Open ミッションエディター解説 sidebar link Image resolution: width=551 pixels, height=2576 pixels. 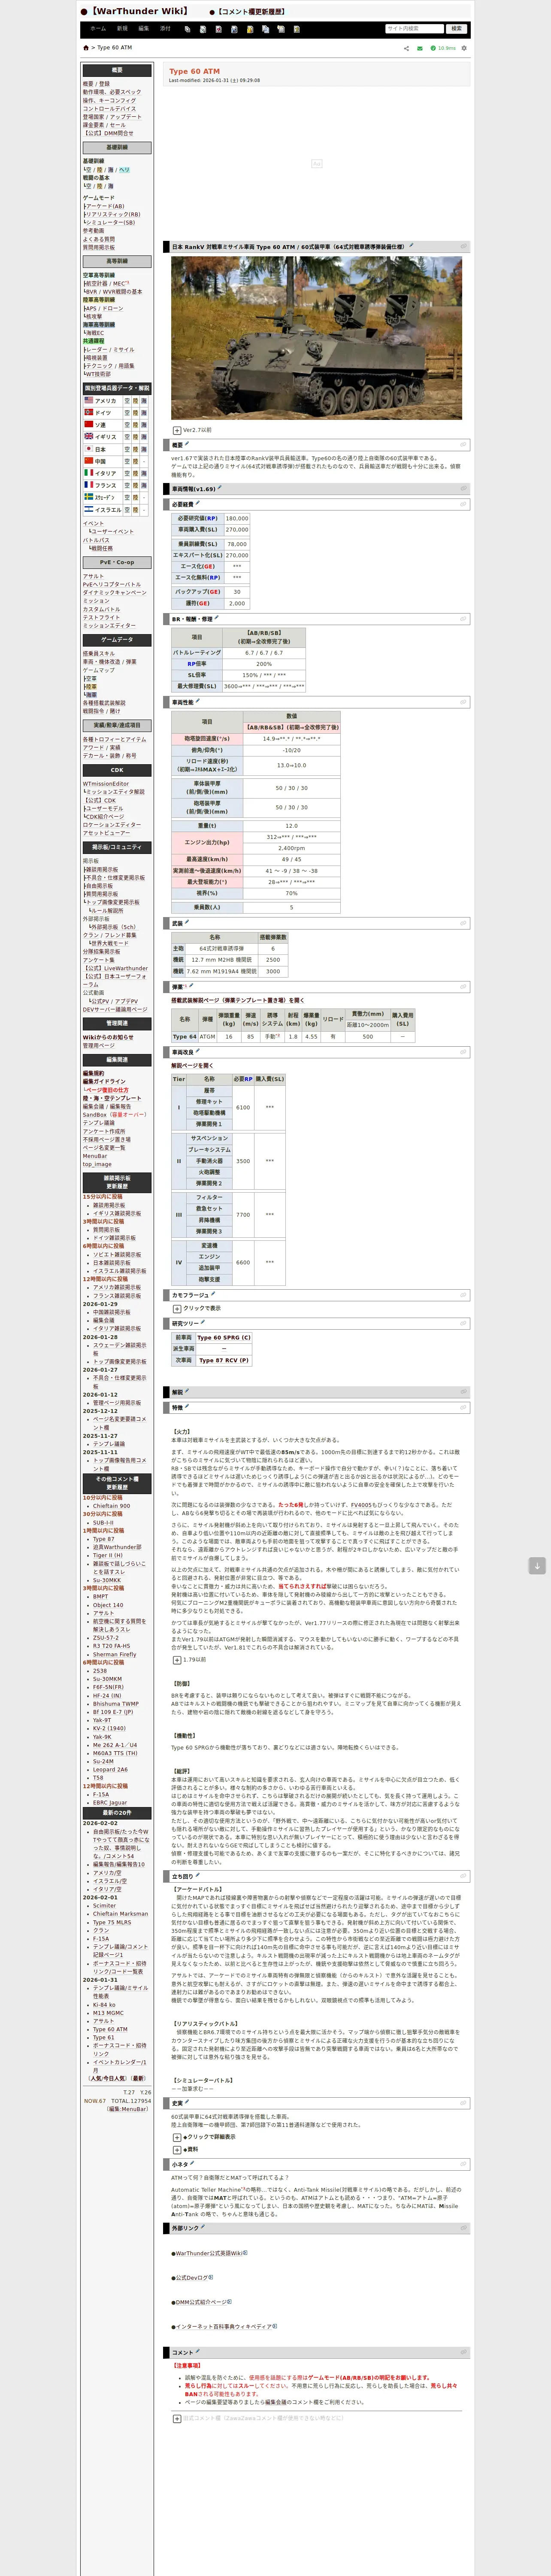click(x=115, y=792)
